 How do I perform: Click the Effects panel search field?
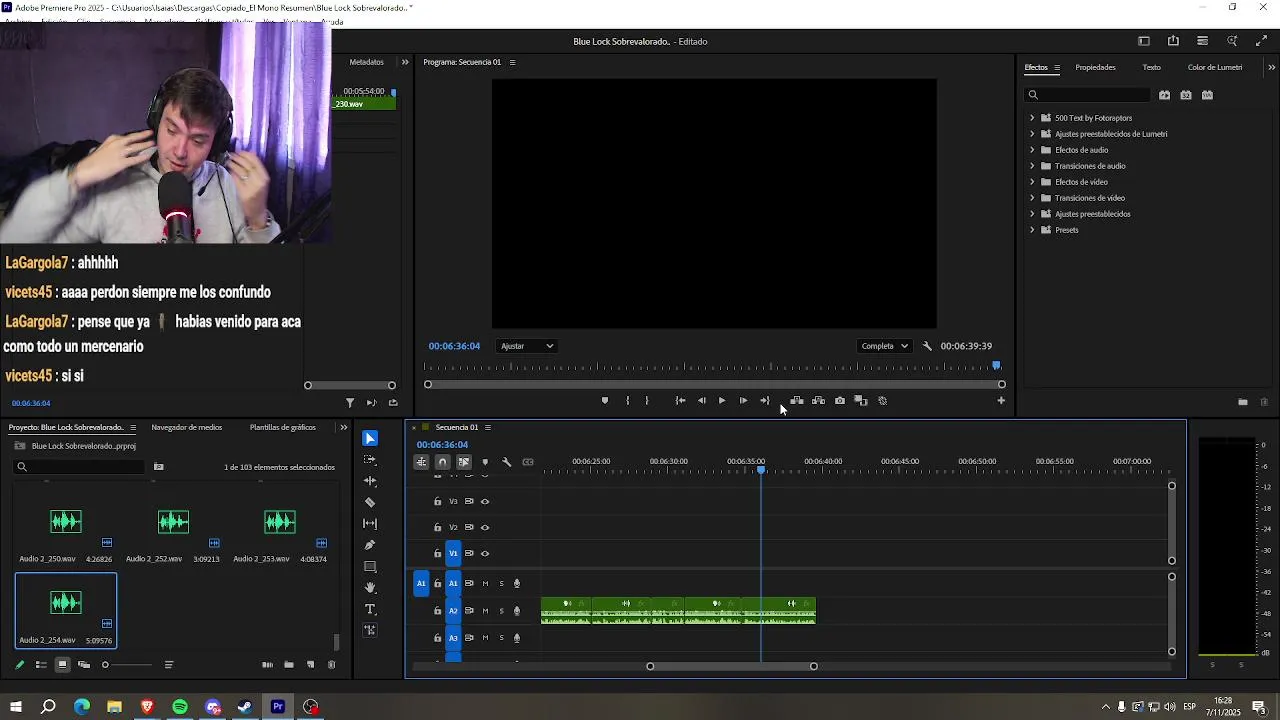[x=1088, y=95]
